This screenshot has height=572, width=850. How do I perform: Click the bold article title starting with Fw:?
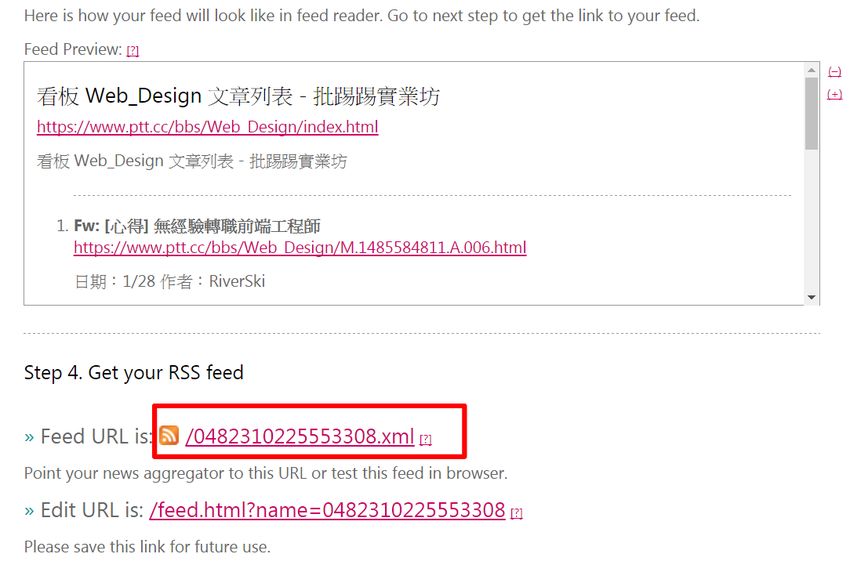pyautogui.click(x=197, y=226)
